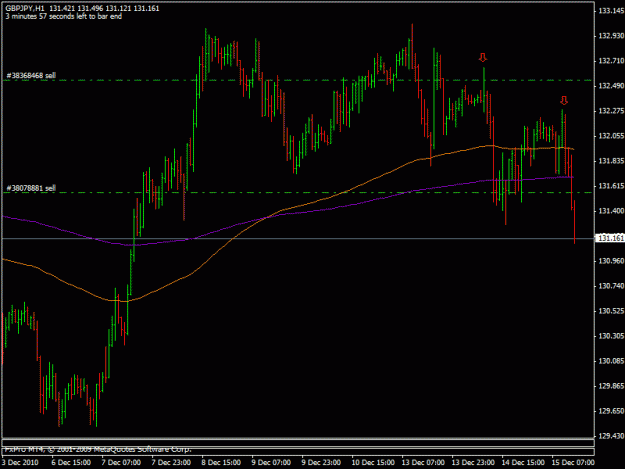Viewport: 625px width, 469px height.
Task: Click the current price label 131.161
Action: 610,238
